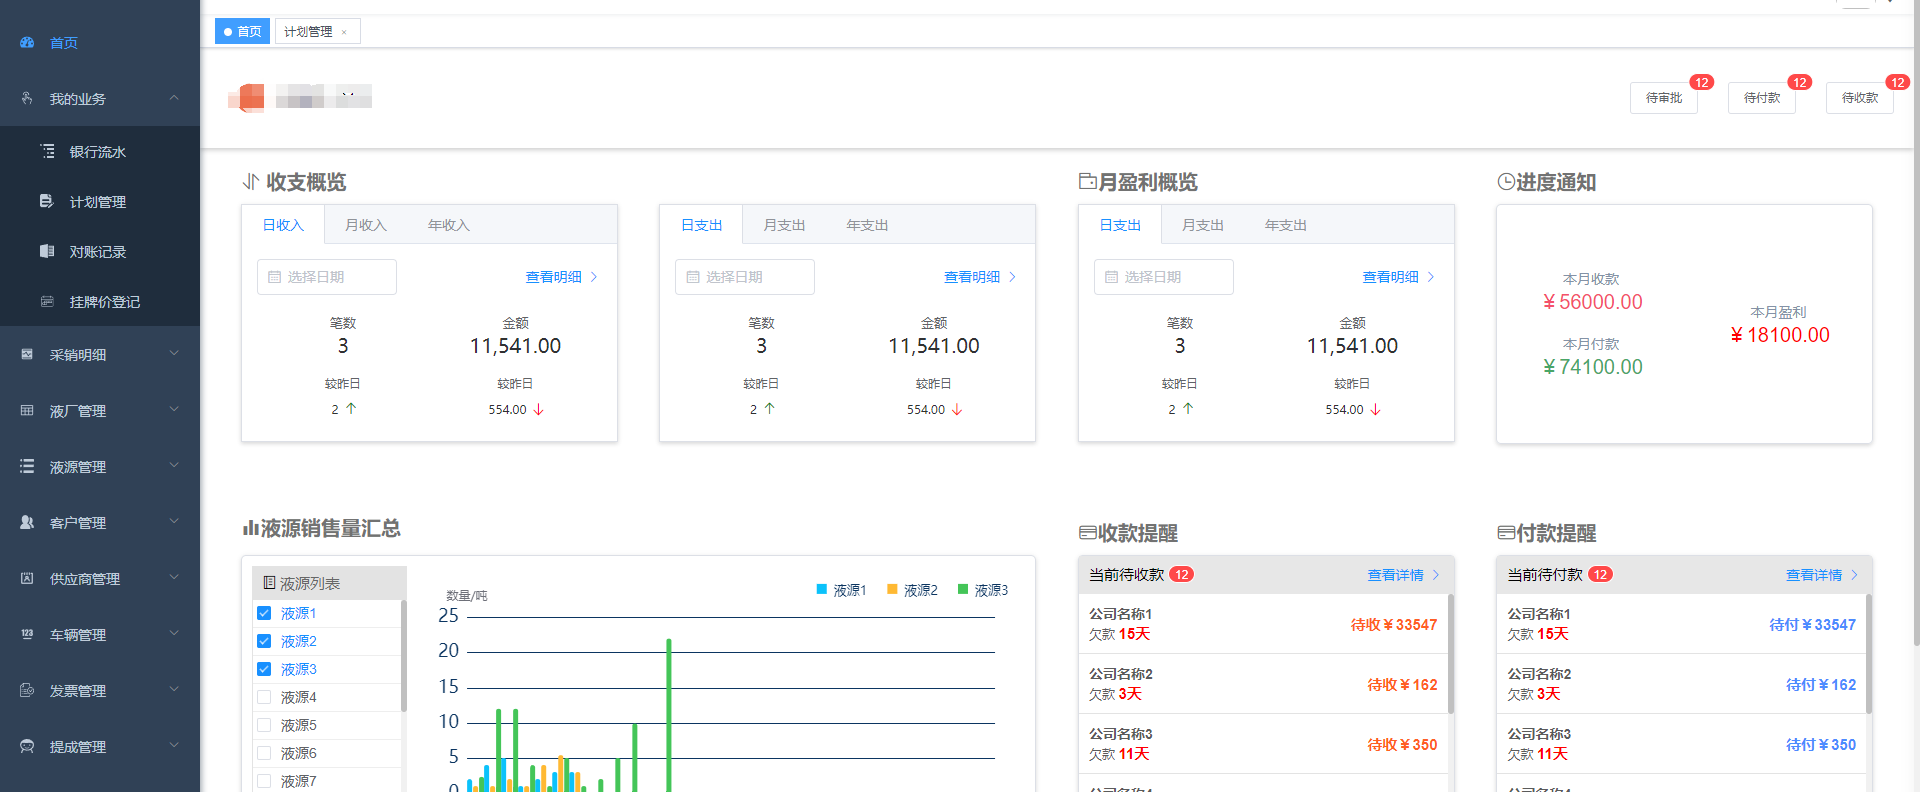Select the 日收入 tab

(283, 225)
